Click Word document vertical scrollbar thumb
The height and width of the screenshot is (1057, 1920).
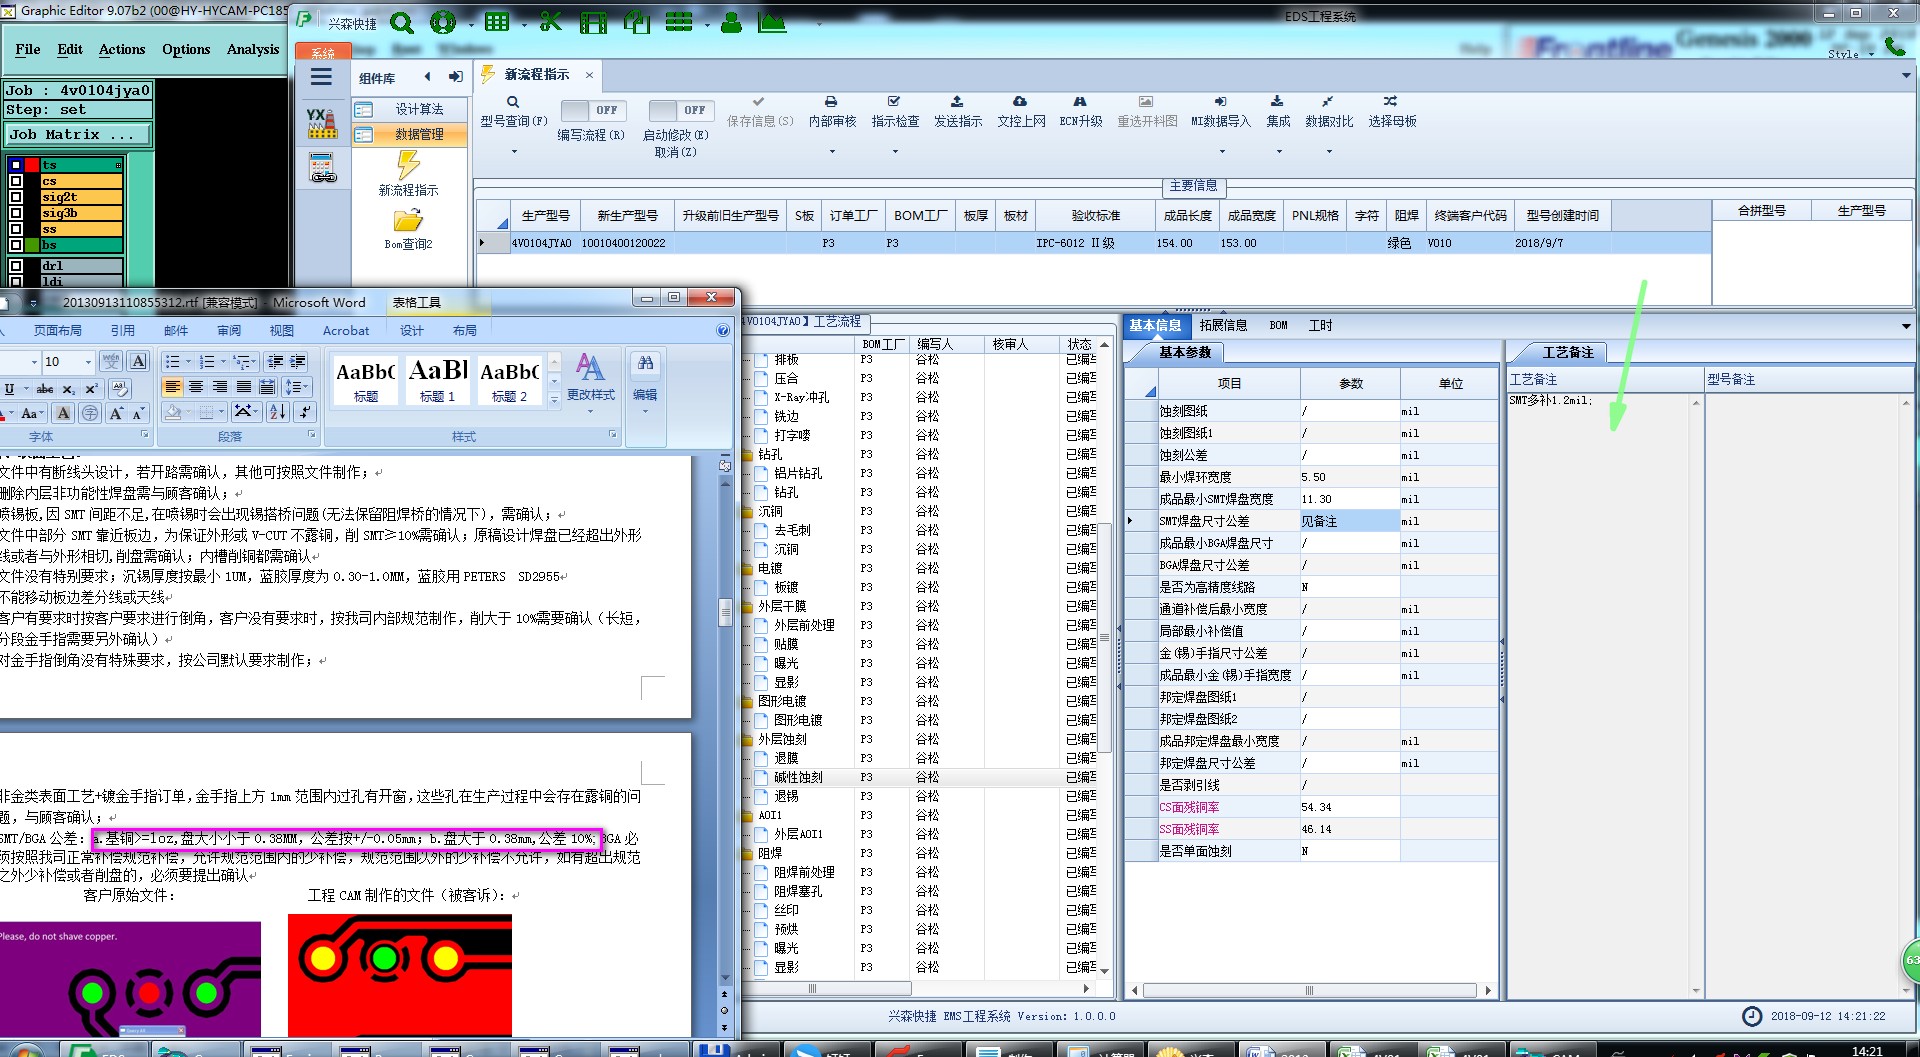(x=725, y=611)
